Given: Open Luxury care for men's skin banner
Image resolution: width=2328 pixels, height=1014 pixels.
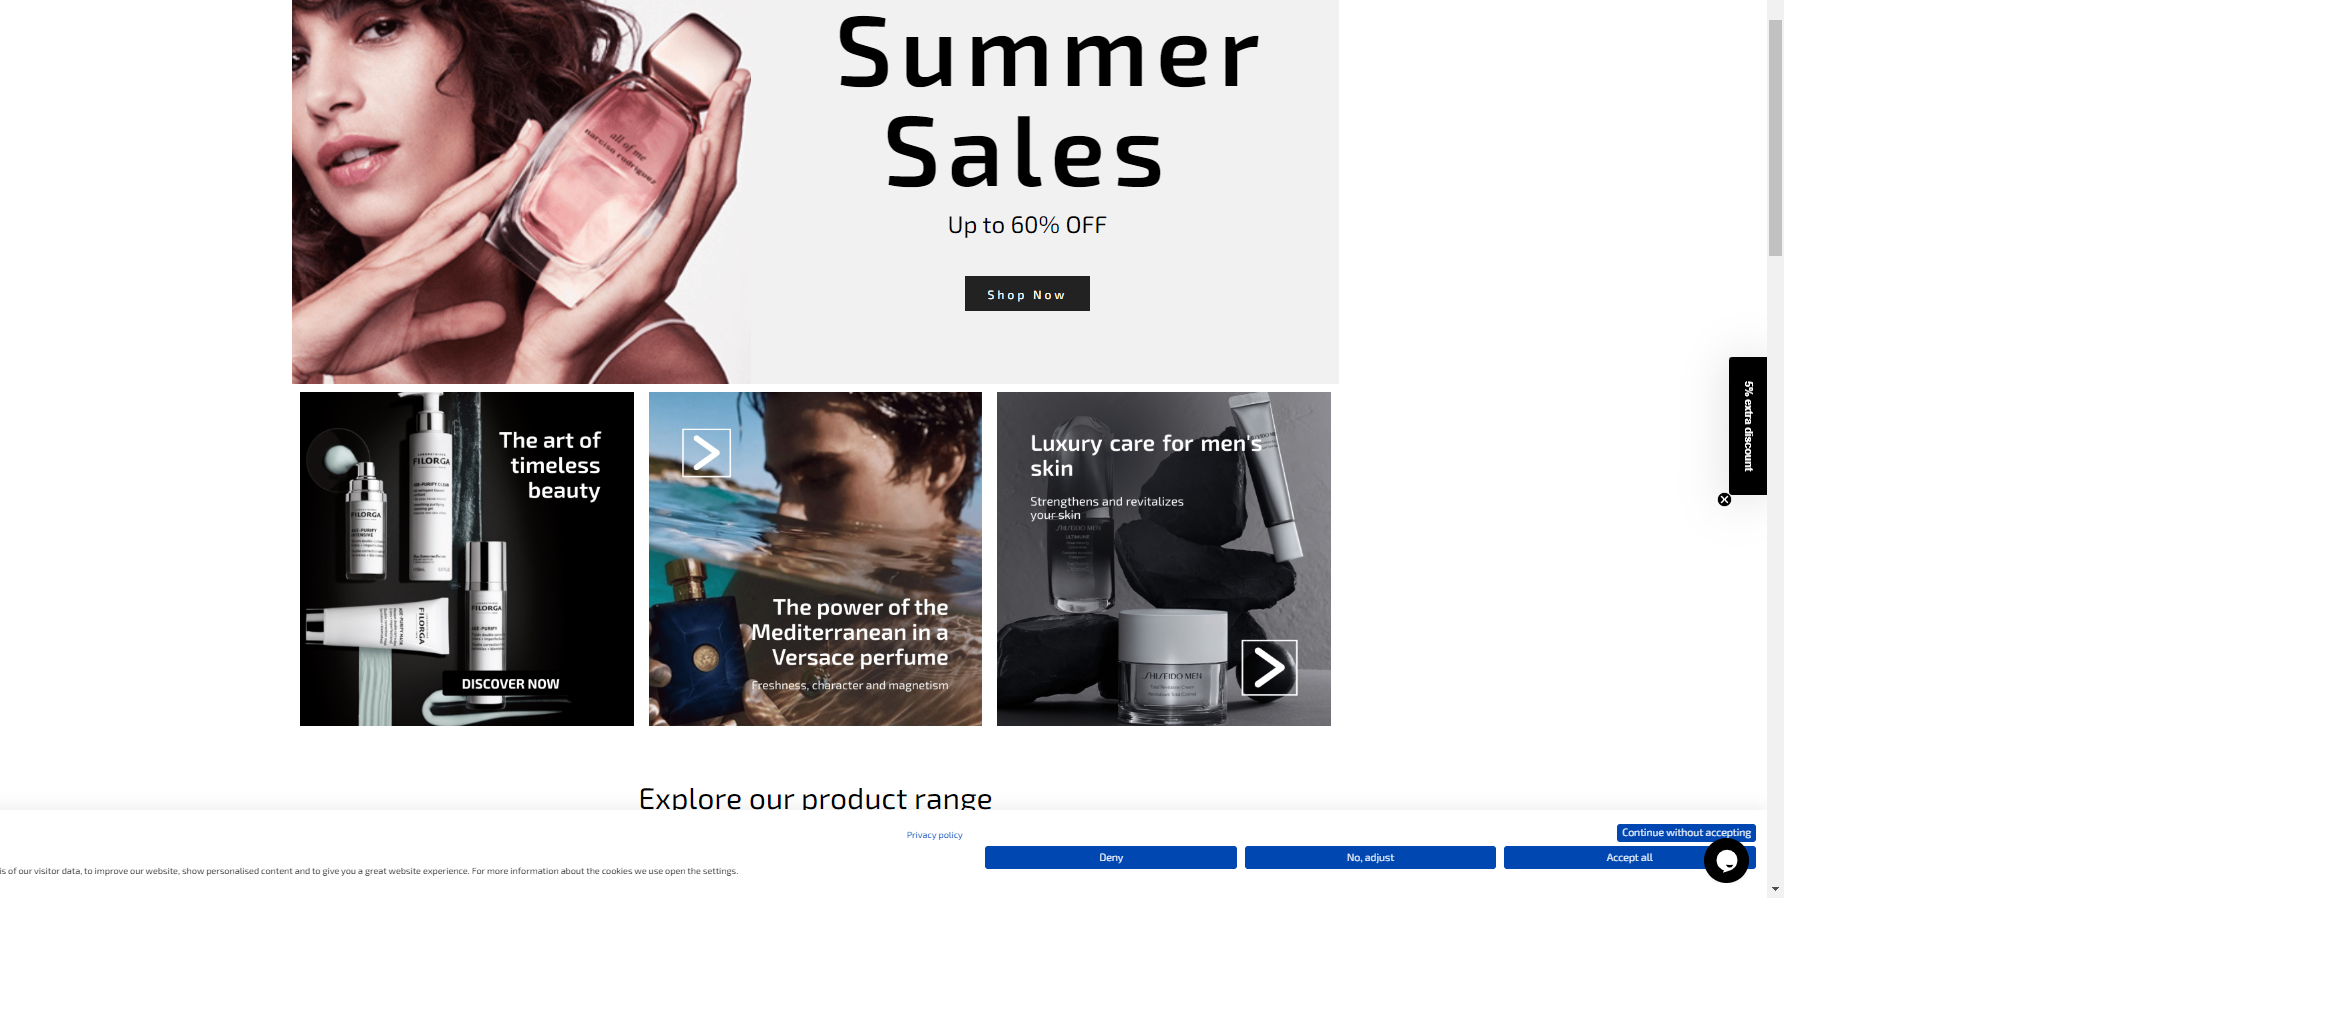Looking at the screenshot, I should coord(1164,559).
